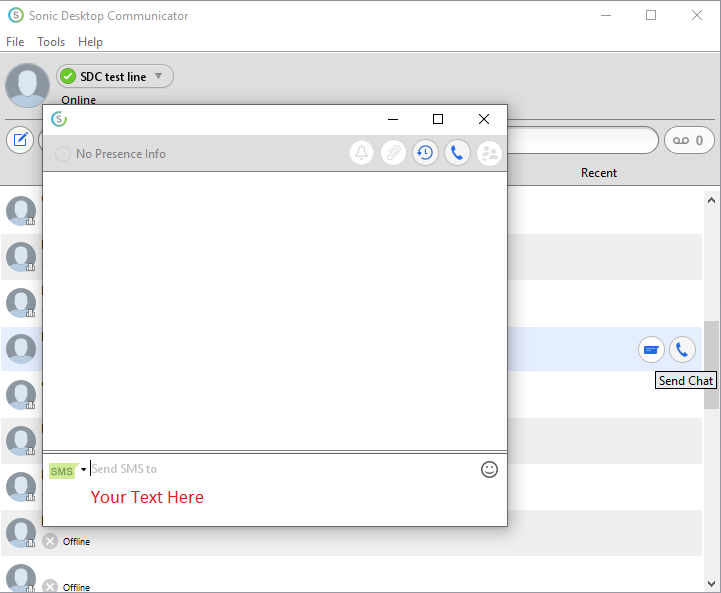
Task: Click the green online checkmark status icon
Action: pos(68,76)
